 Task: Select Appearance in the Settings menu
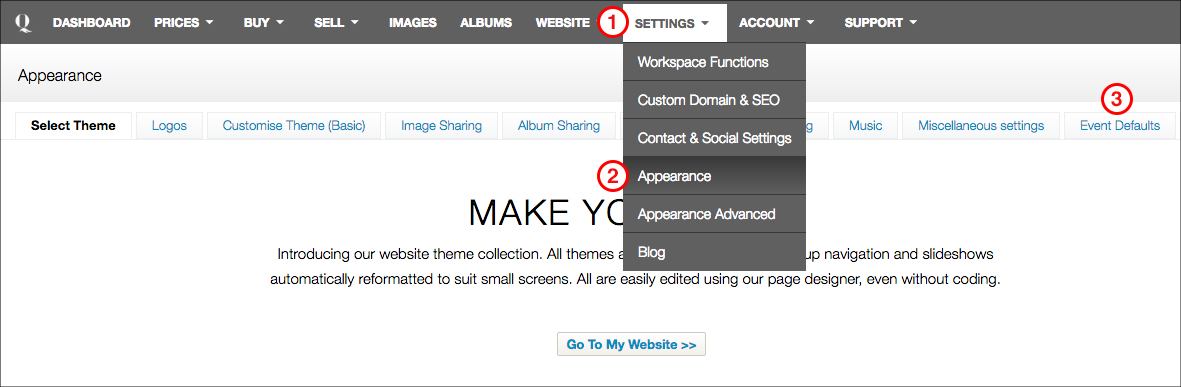pyautogui.click(x=714, y=176)
